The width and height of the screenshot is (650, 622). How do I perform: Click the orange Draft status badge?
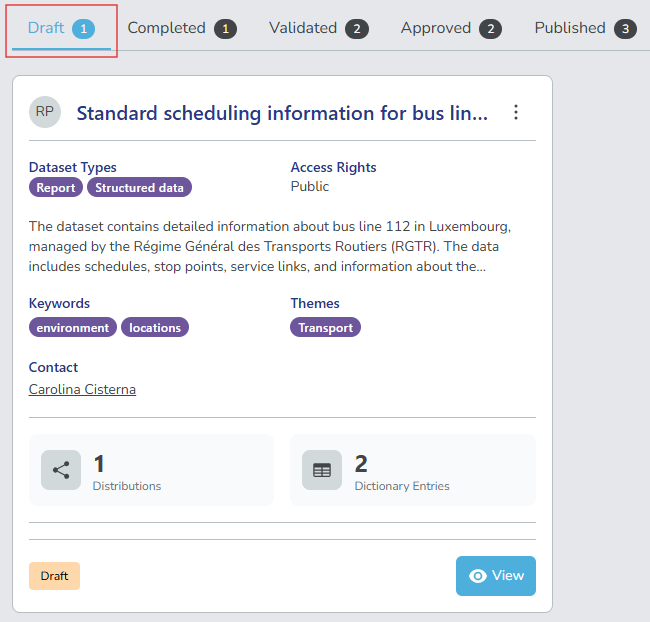(54, 576)
